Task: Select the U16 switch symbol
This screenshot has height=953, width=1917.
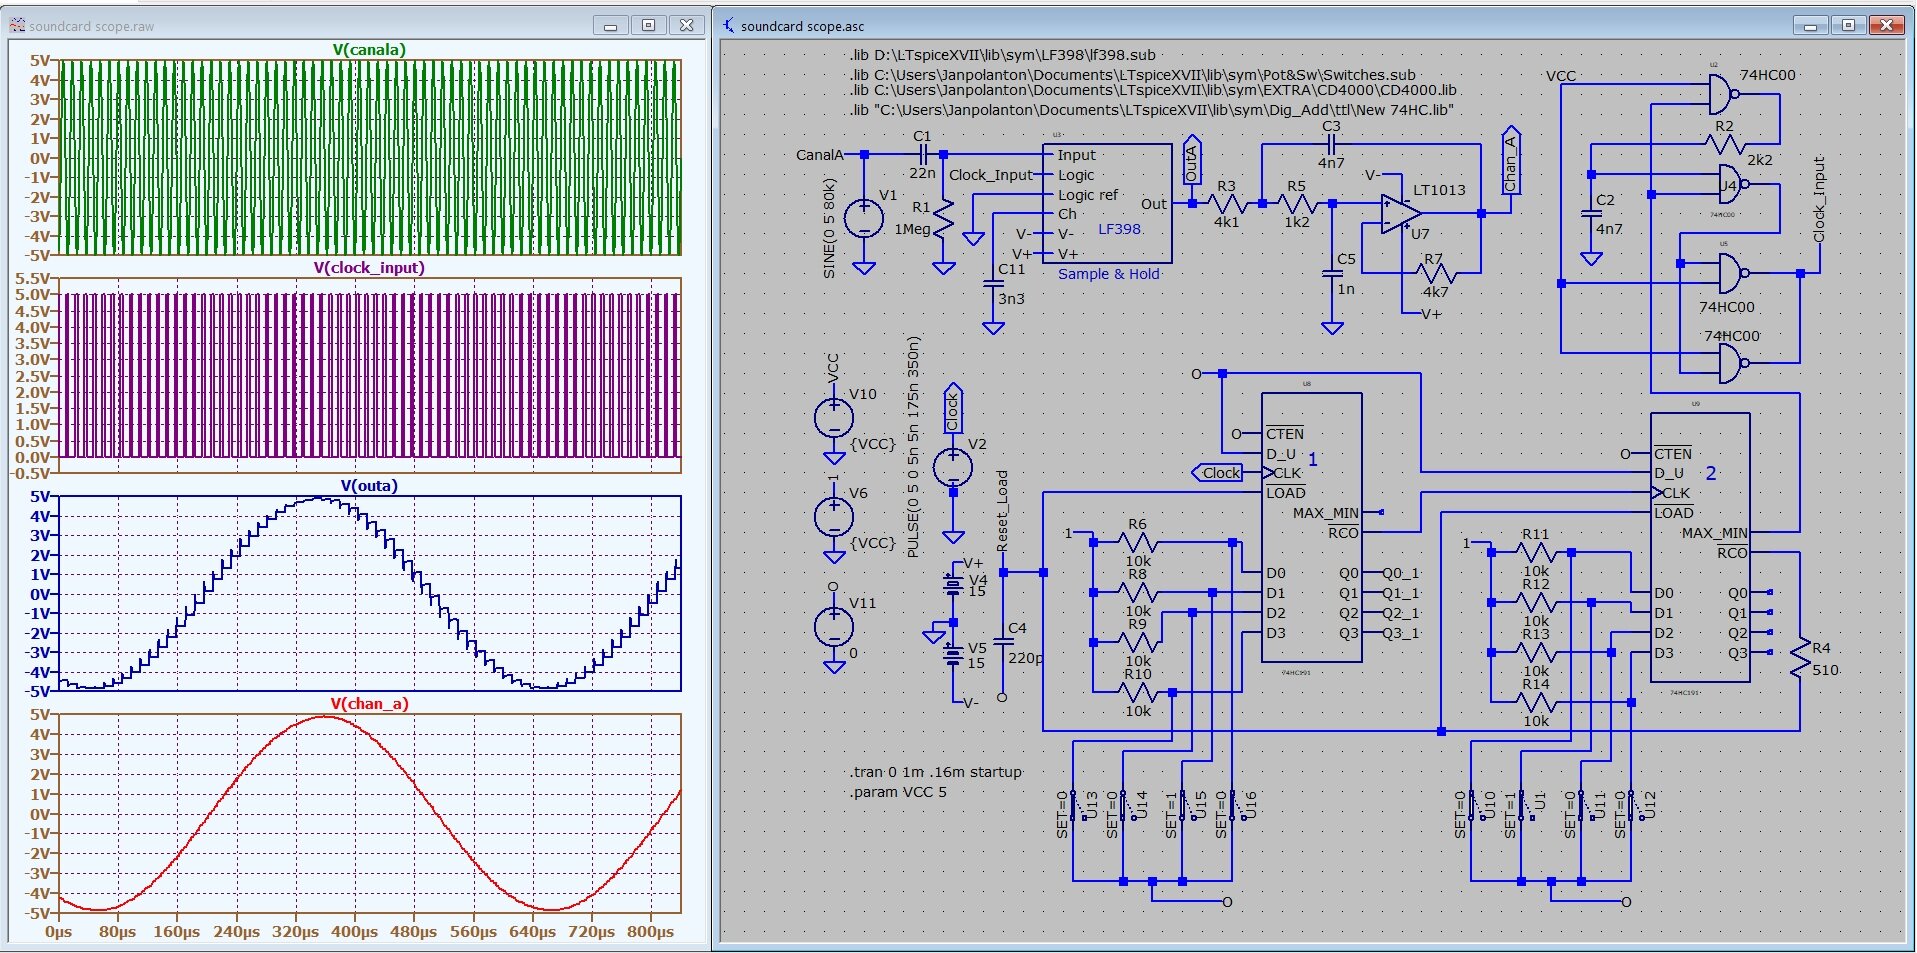Action: point(1234,806)
